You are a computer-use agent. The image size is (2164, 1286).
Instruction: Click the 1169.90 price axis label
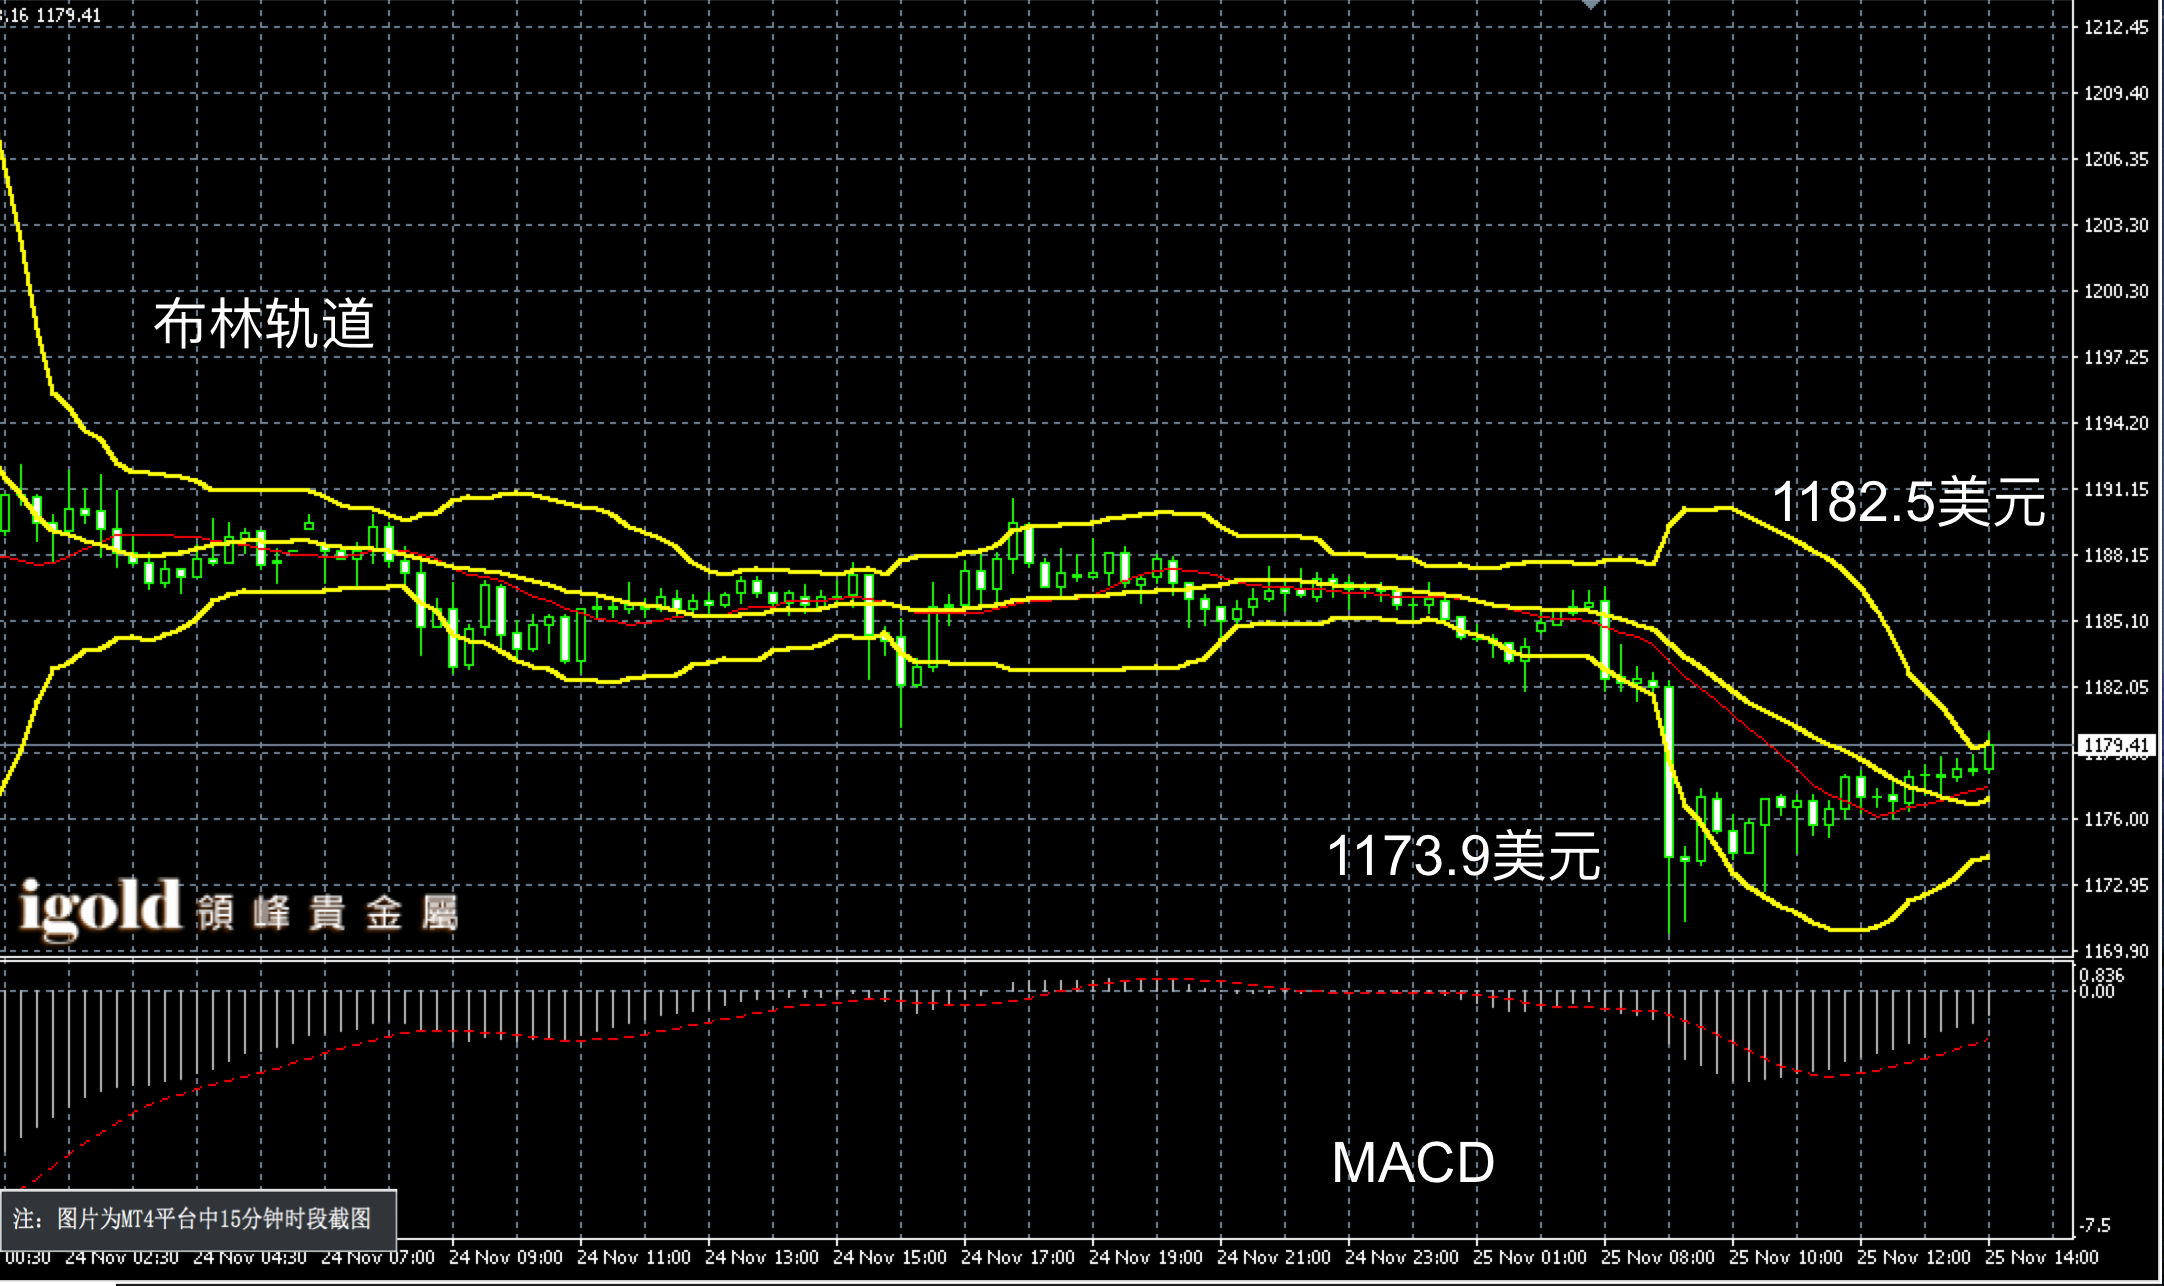tap(2116, 951)
